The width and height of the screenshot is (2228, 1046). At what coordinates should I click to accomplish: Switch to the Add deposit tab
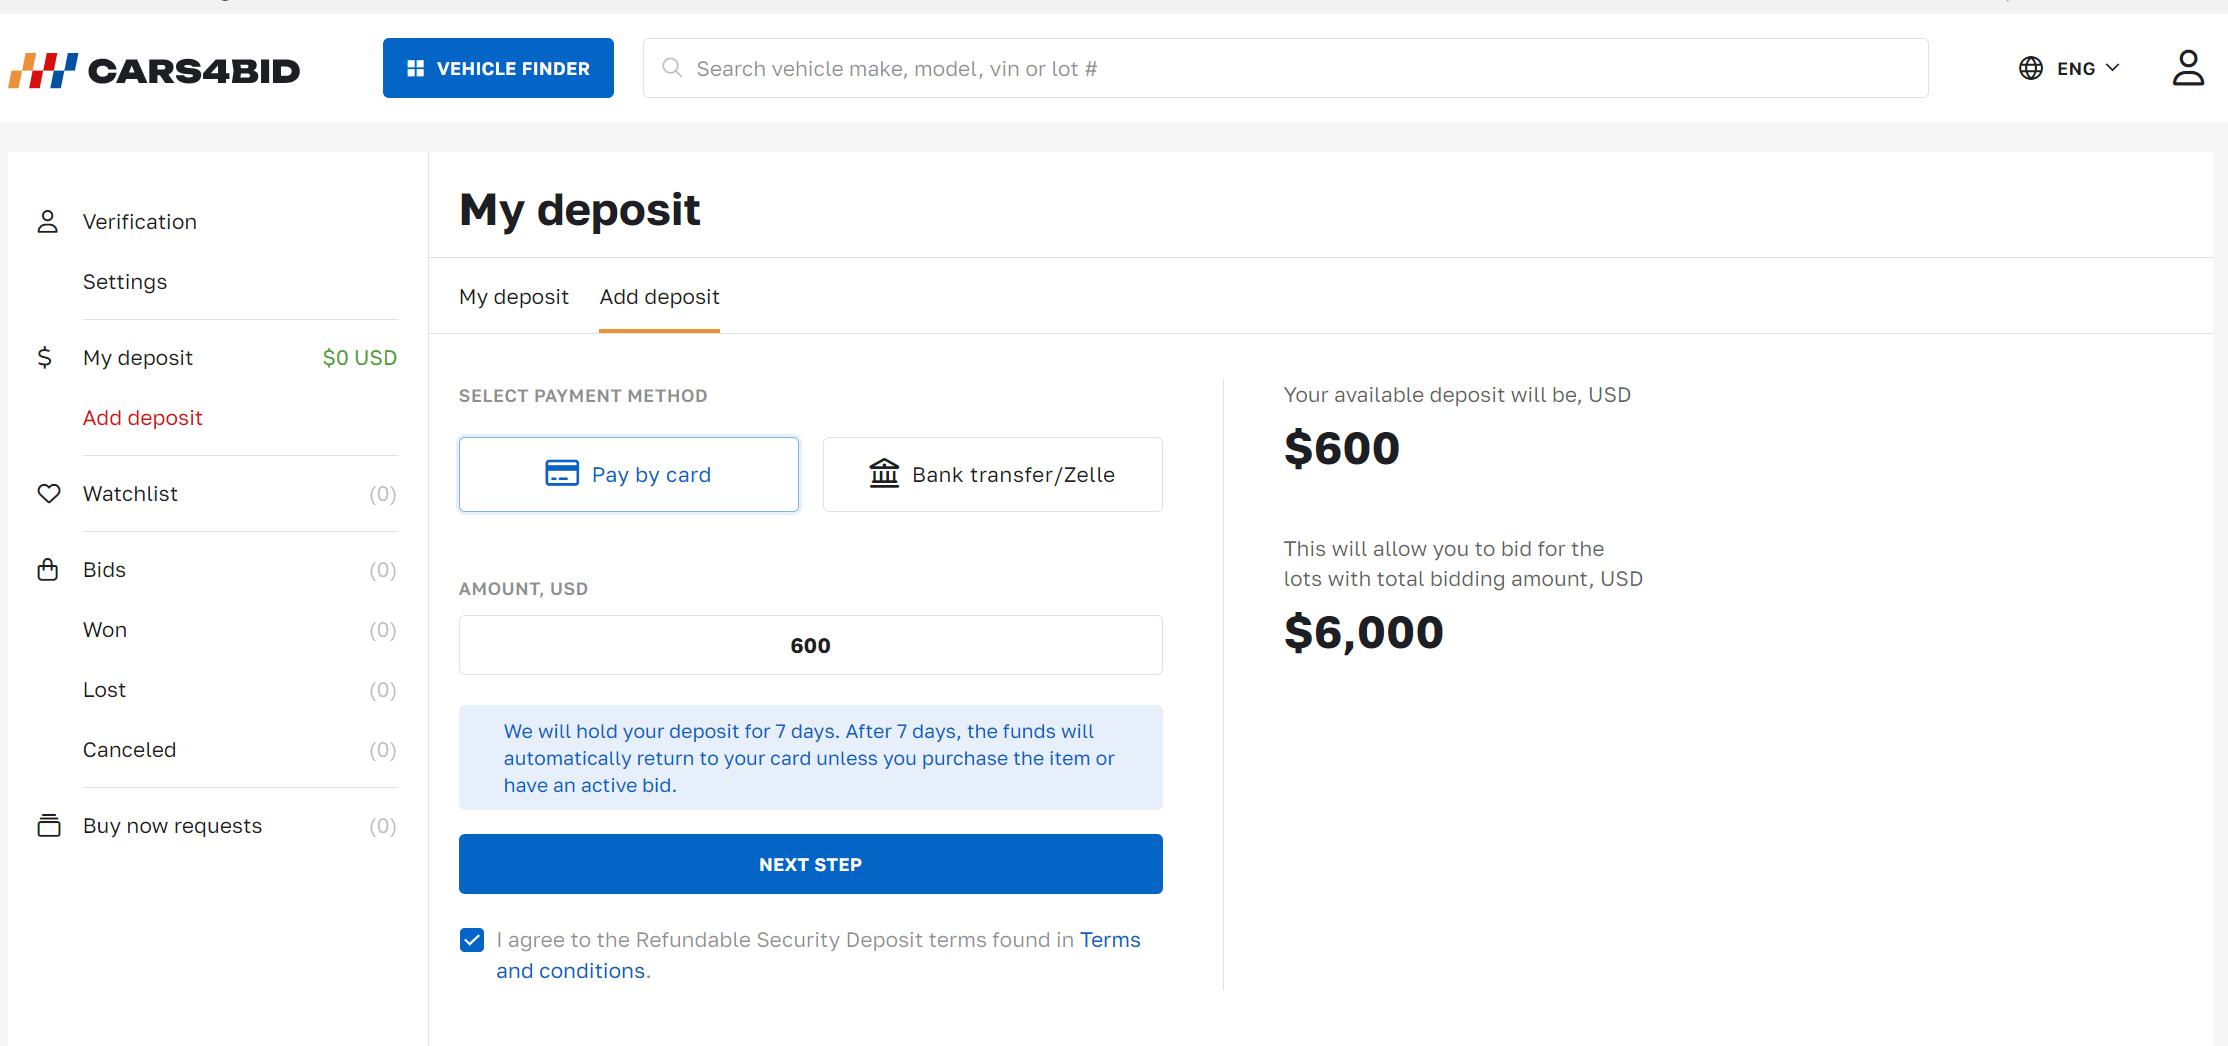[659, 297]
